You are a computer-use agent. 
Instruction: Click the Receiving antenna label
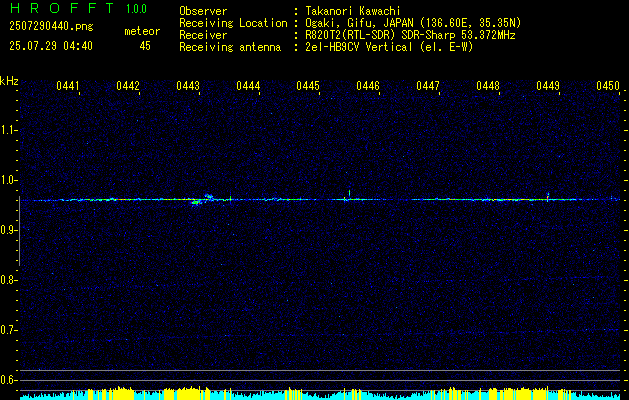coord(230,47)
